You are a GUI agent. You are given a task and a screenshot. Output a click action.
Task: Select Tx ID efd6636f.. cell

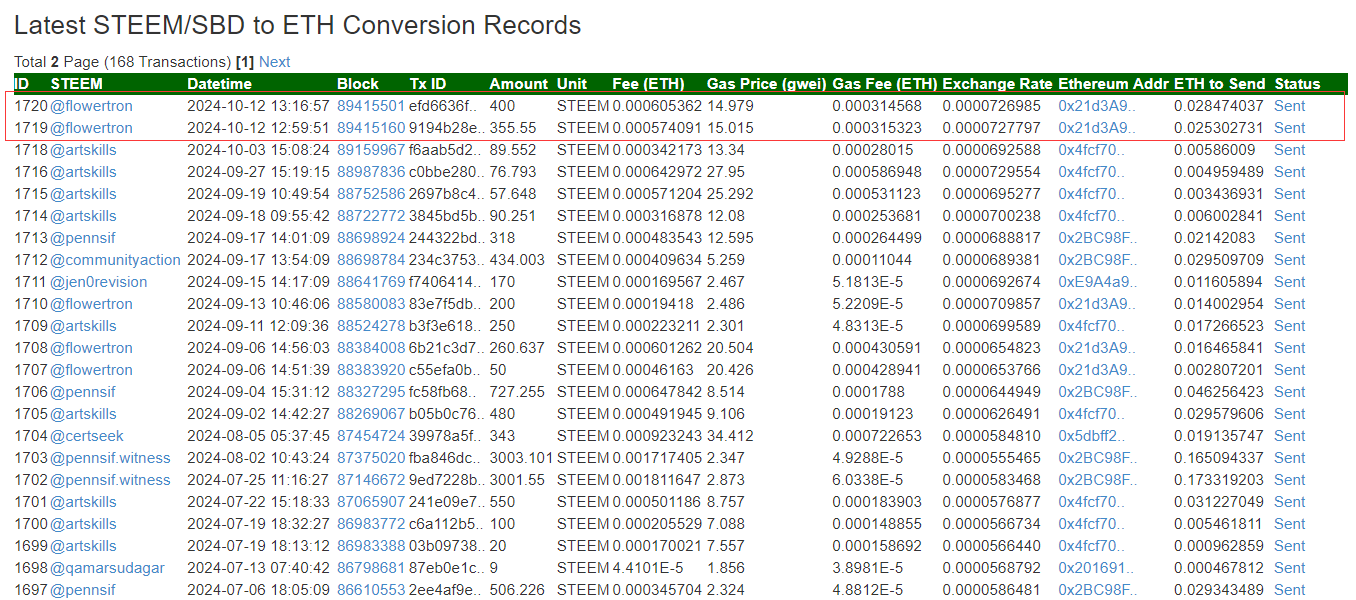pyautogui.click(x=444, y=106)
